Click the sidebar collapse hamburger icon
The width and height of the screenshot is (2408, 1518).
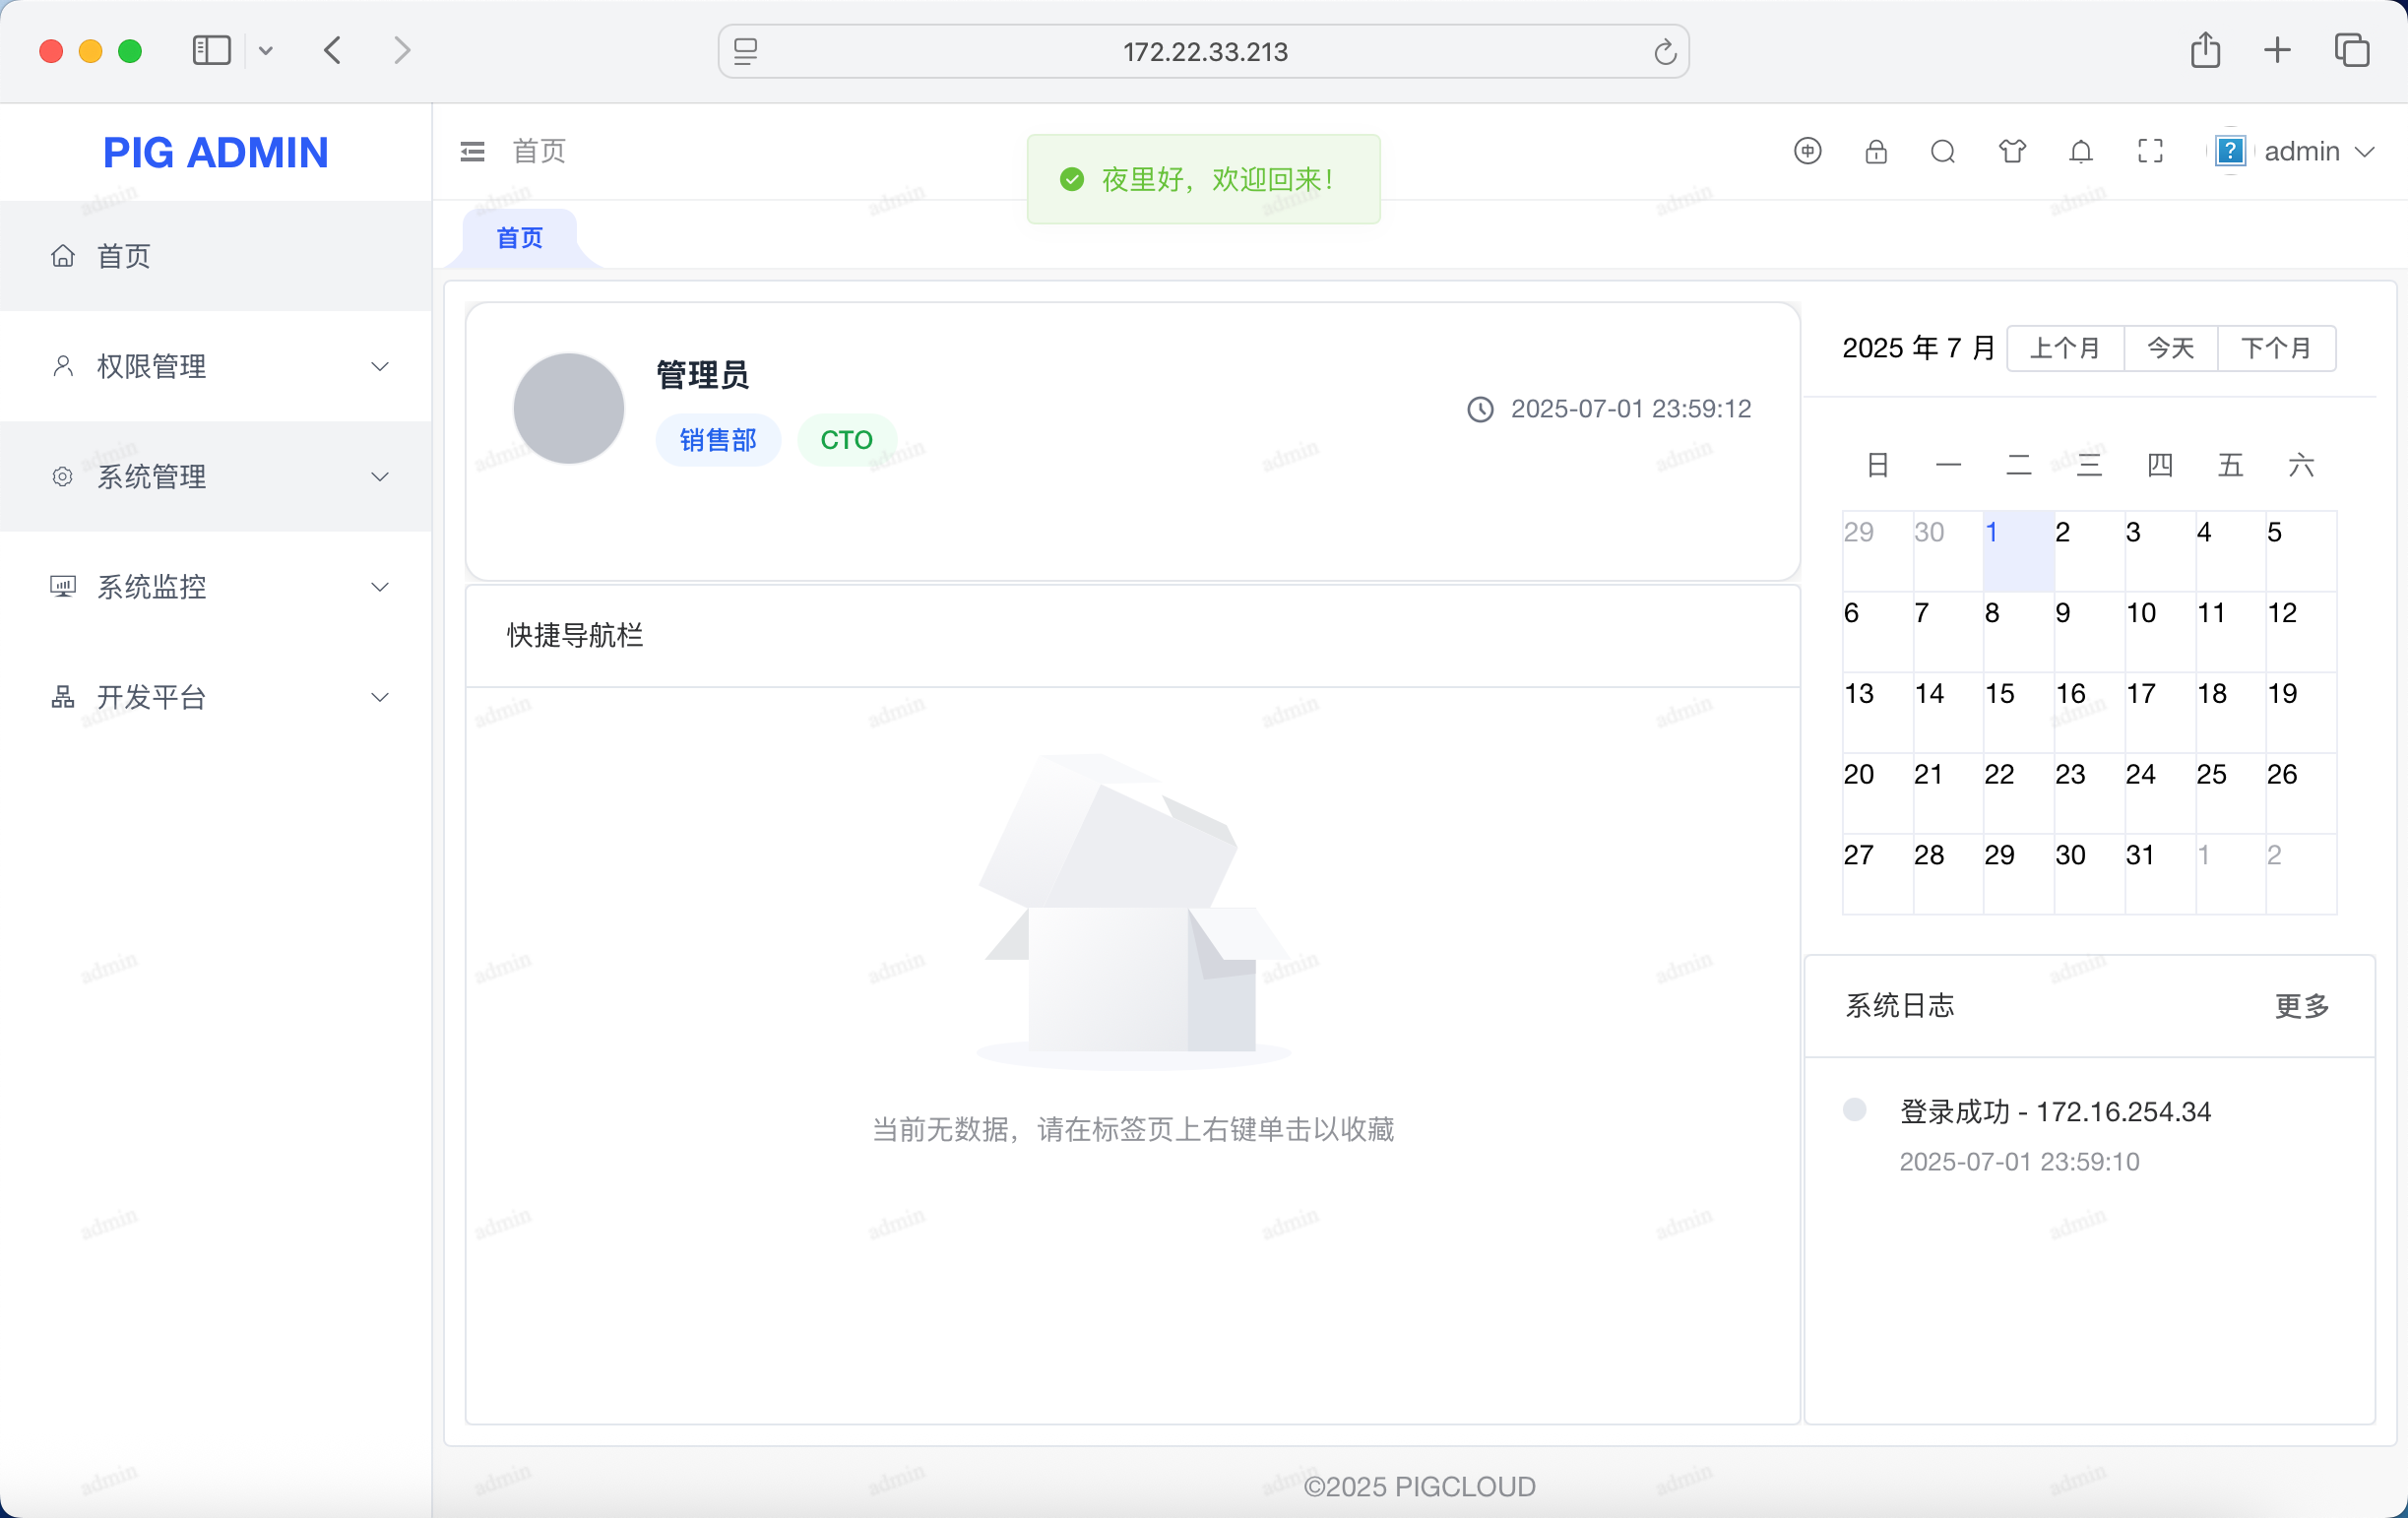coord(472,151)
